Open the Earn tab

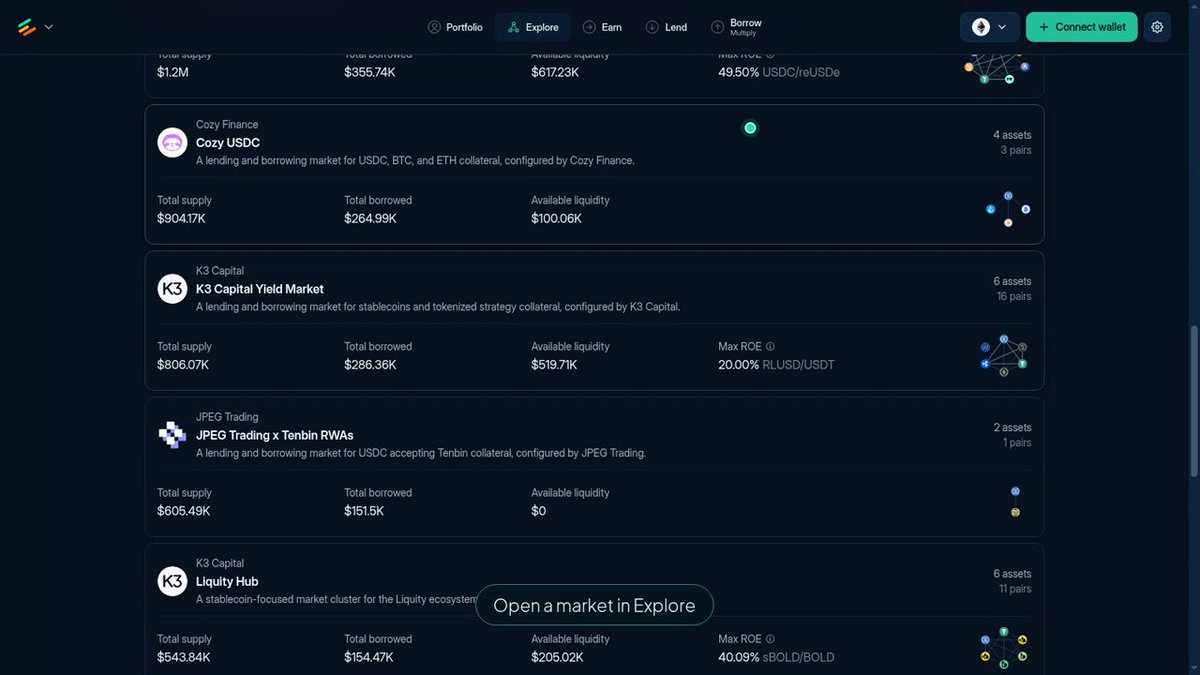click(x=602, y=27)
